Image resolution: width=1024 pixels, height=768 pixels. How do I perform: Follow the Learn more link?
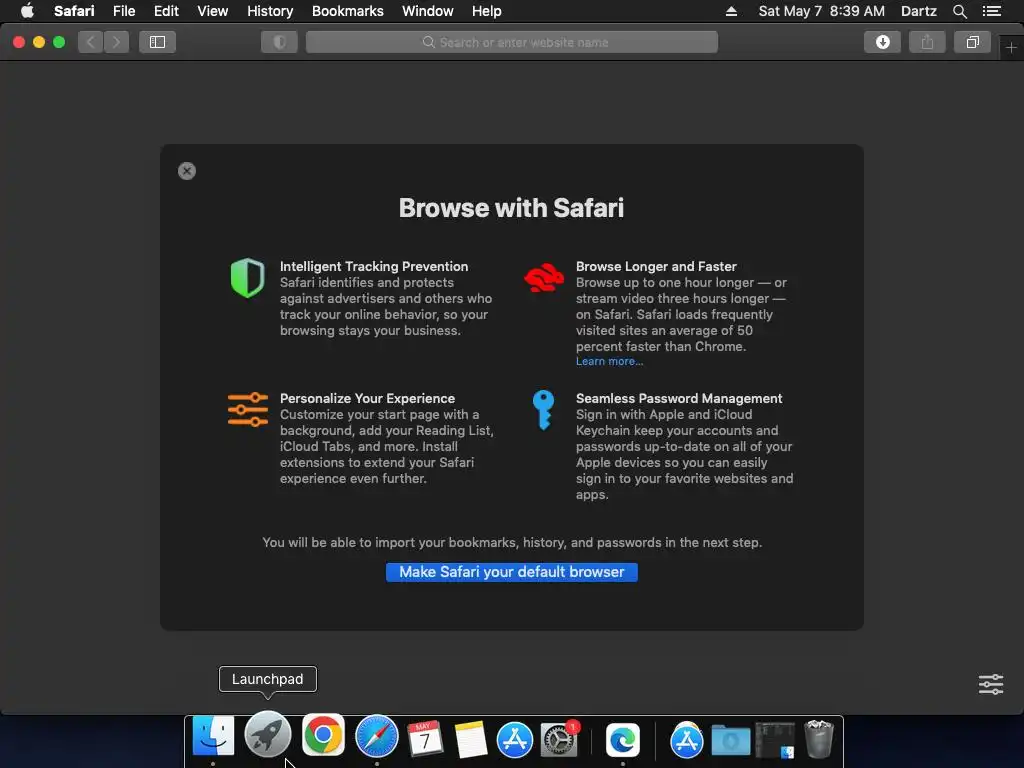[609, 361]
